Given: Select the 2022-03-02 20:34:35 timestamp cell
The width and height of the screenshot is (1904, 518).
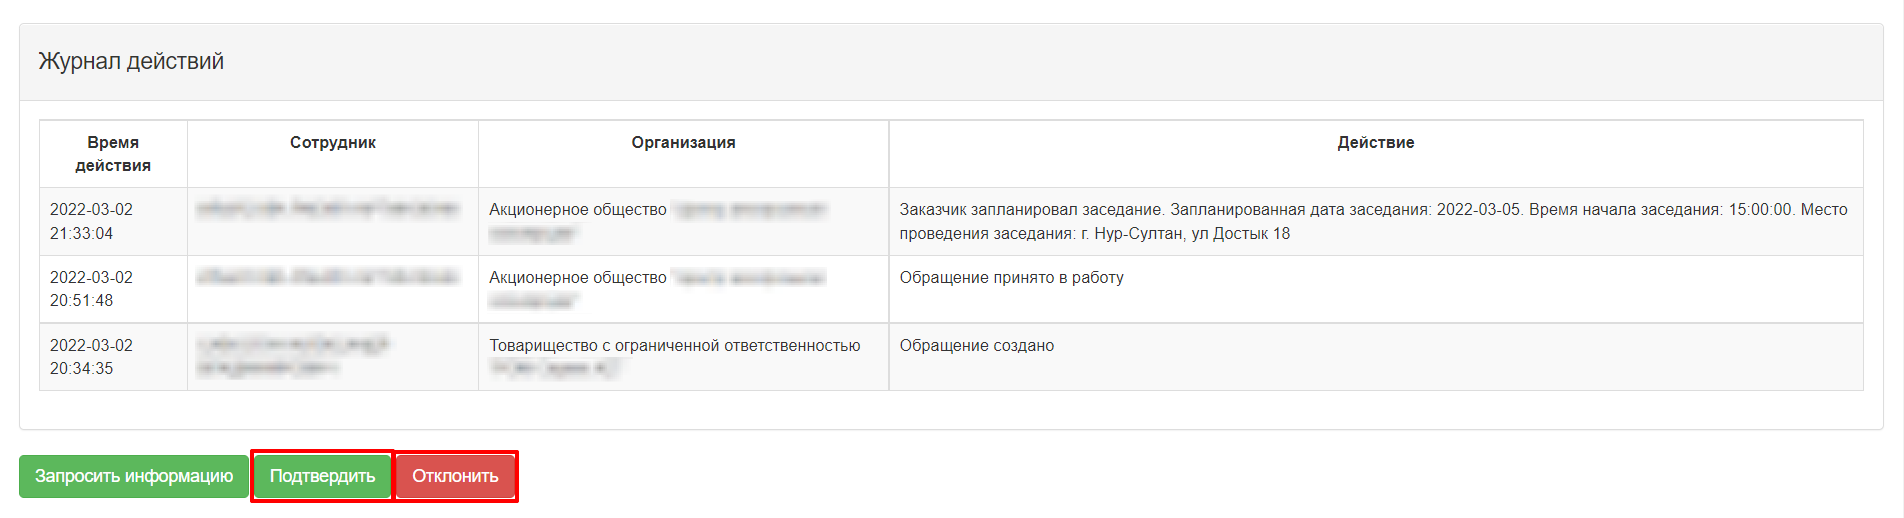Looking at the screenshot, I should [113, 357].
